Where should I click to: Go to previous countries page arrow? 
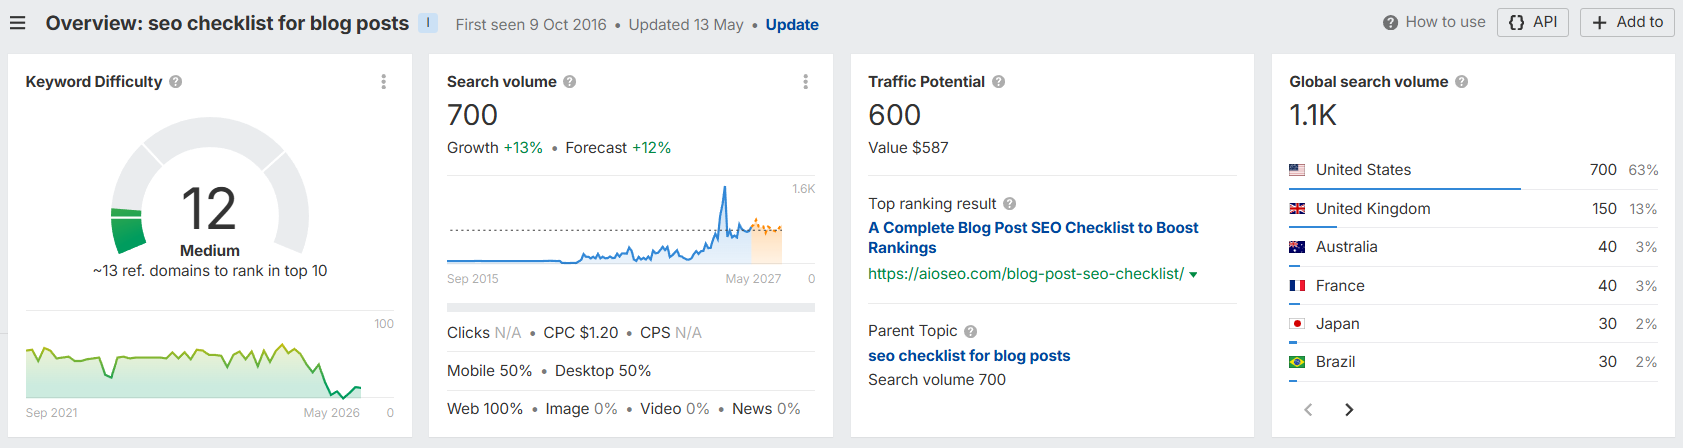pyautogui.click(x=1308, y=410)
